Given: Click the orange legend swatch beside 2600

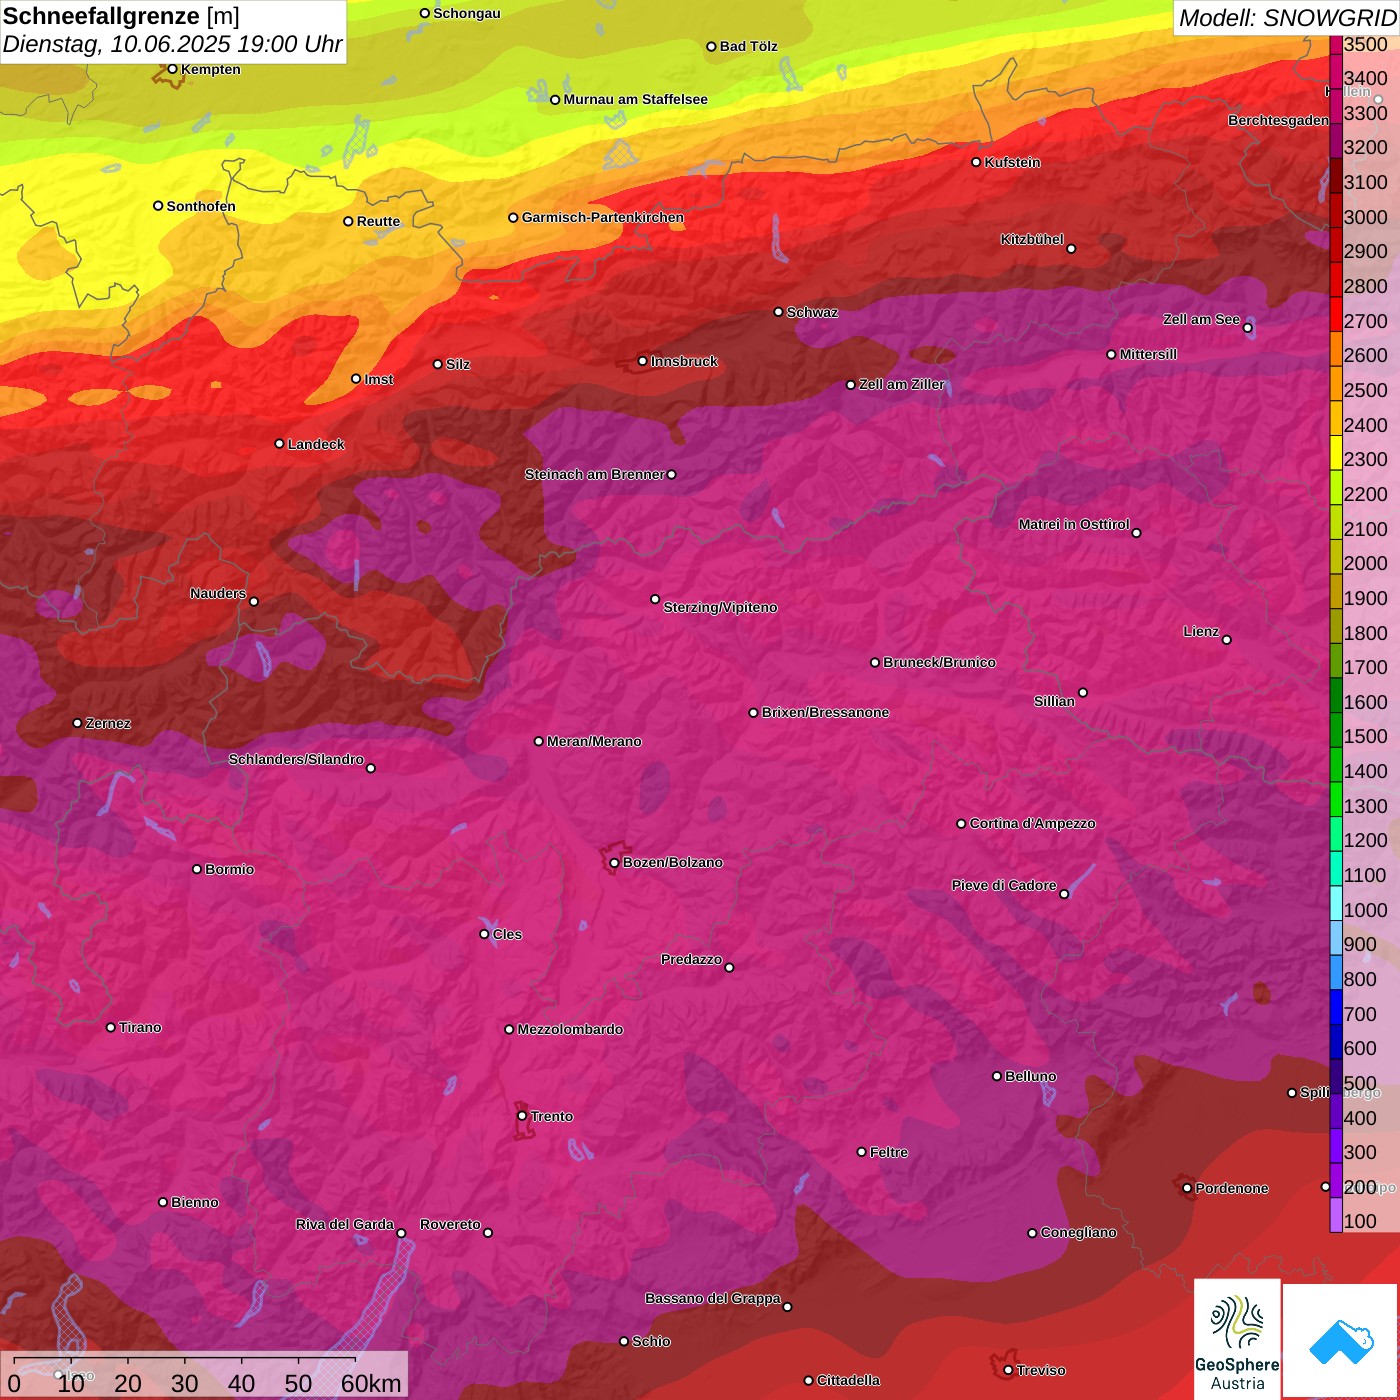Looking at the screenshot, I should pyautogui.click(x=1336, y=348).
